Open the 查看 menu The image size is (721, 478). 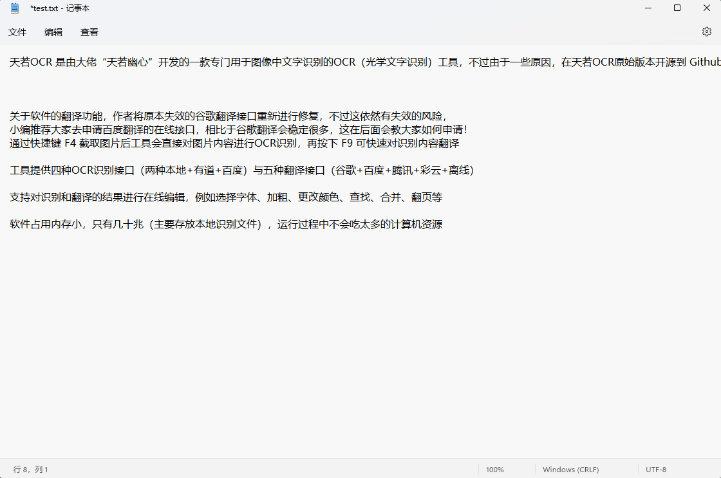(89, 32)
